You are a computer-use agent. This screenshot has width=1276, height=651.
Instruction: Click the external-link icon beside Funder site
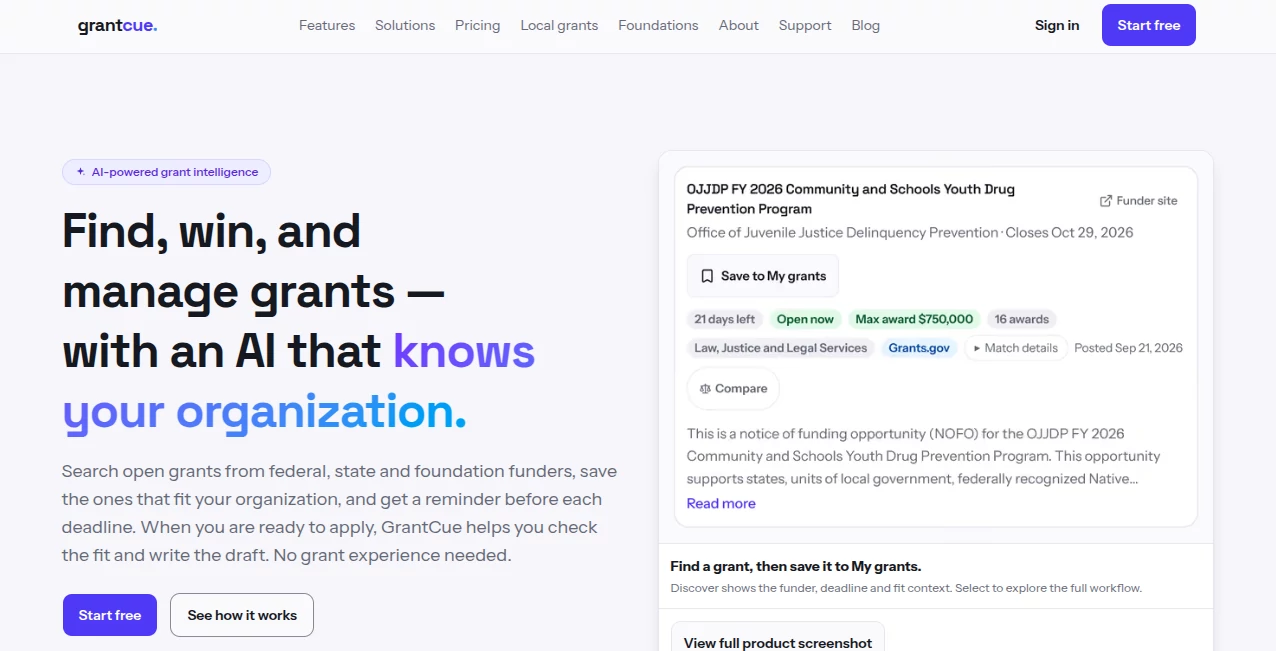pos(1106,201)
